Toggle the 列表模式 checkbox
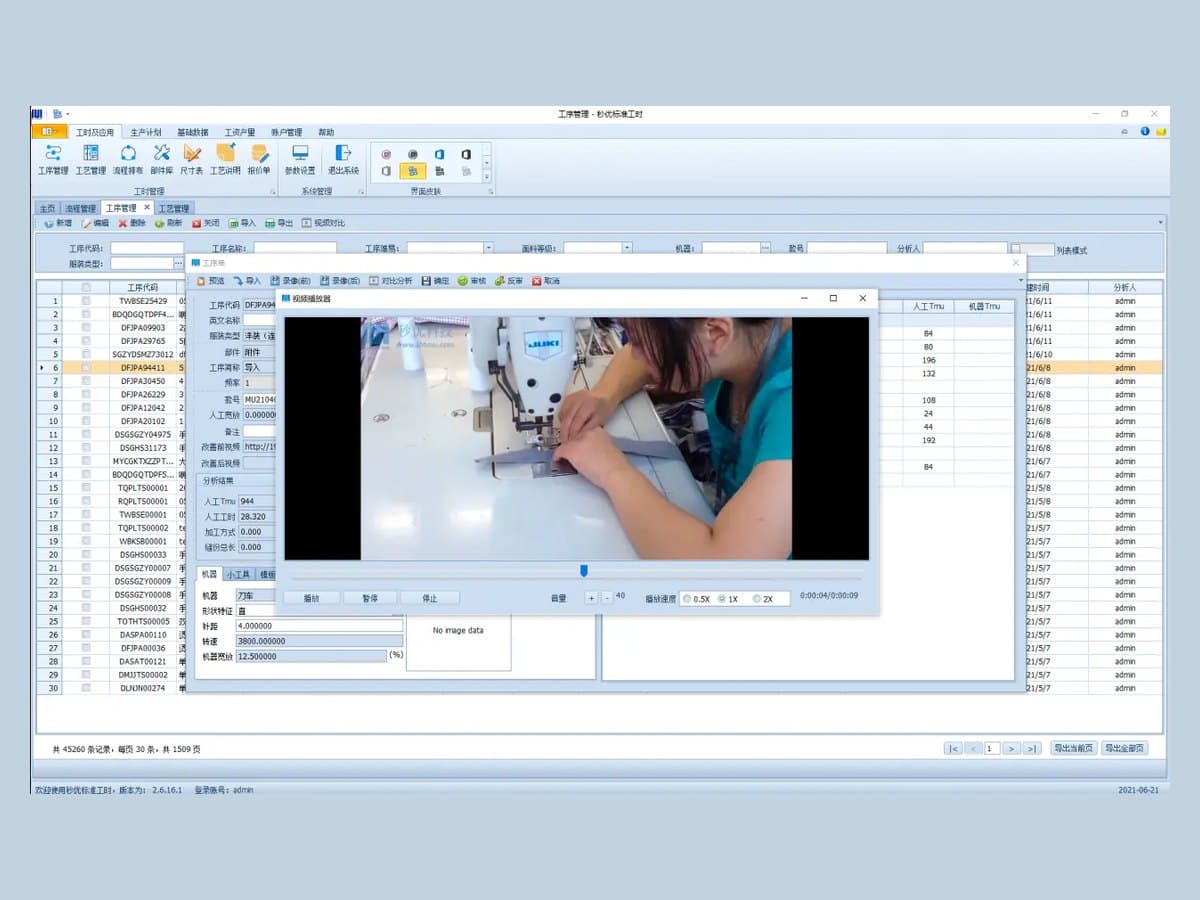Image resolution: width=1200 pixels, height=900 pixels. [x=1016, y=249]
